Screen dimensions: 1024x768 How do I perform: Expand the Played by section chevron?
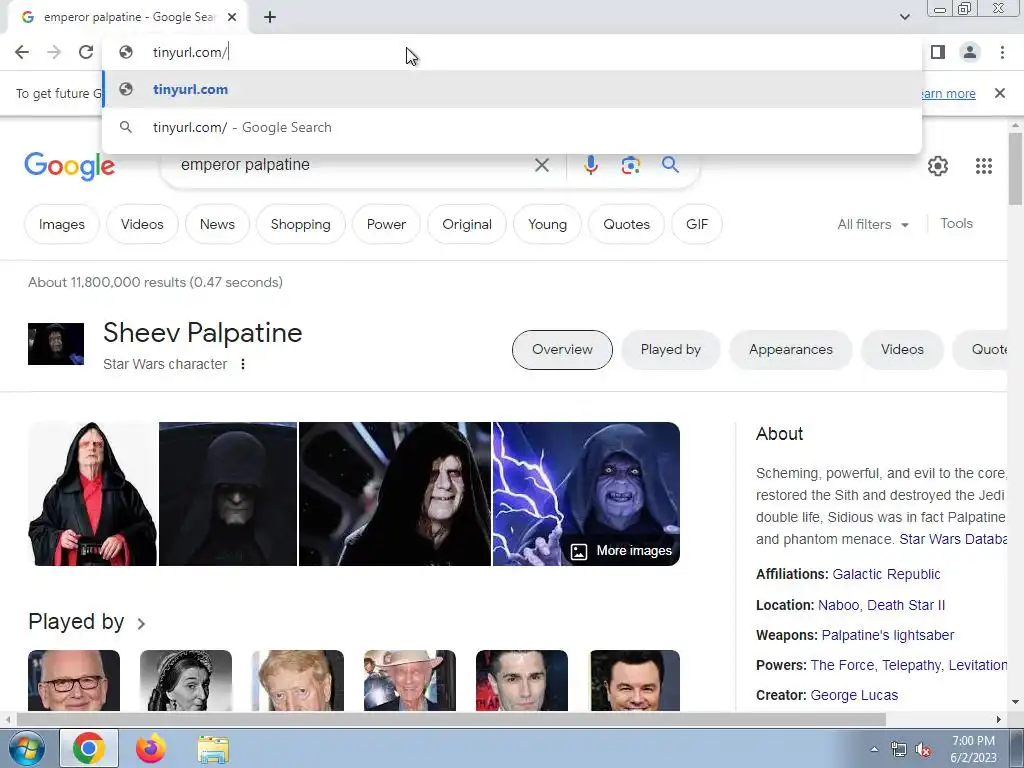[x=141, y=623]
